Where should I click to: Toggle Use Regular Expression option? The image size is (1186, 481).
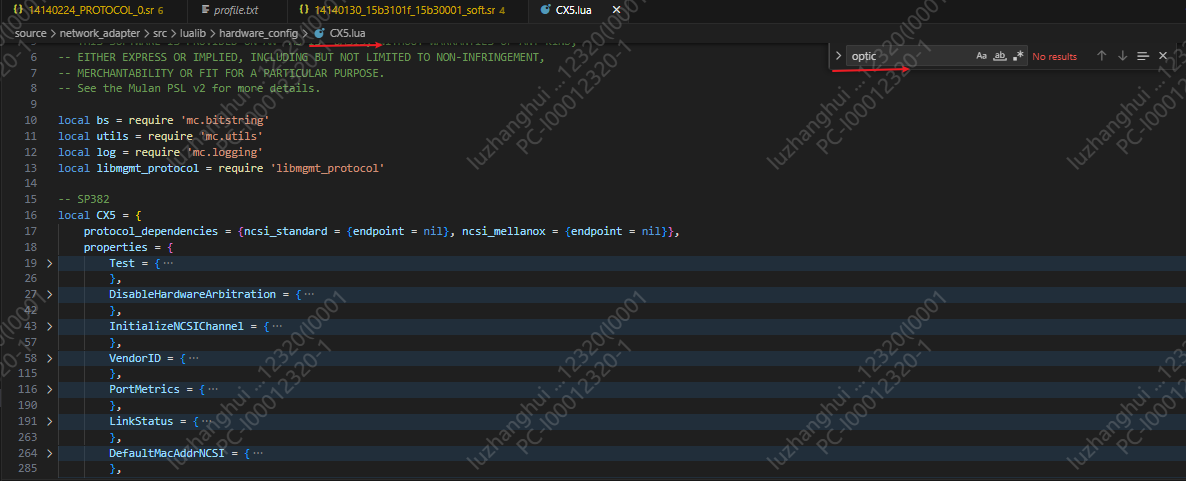[x=1018, y=56]
